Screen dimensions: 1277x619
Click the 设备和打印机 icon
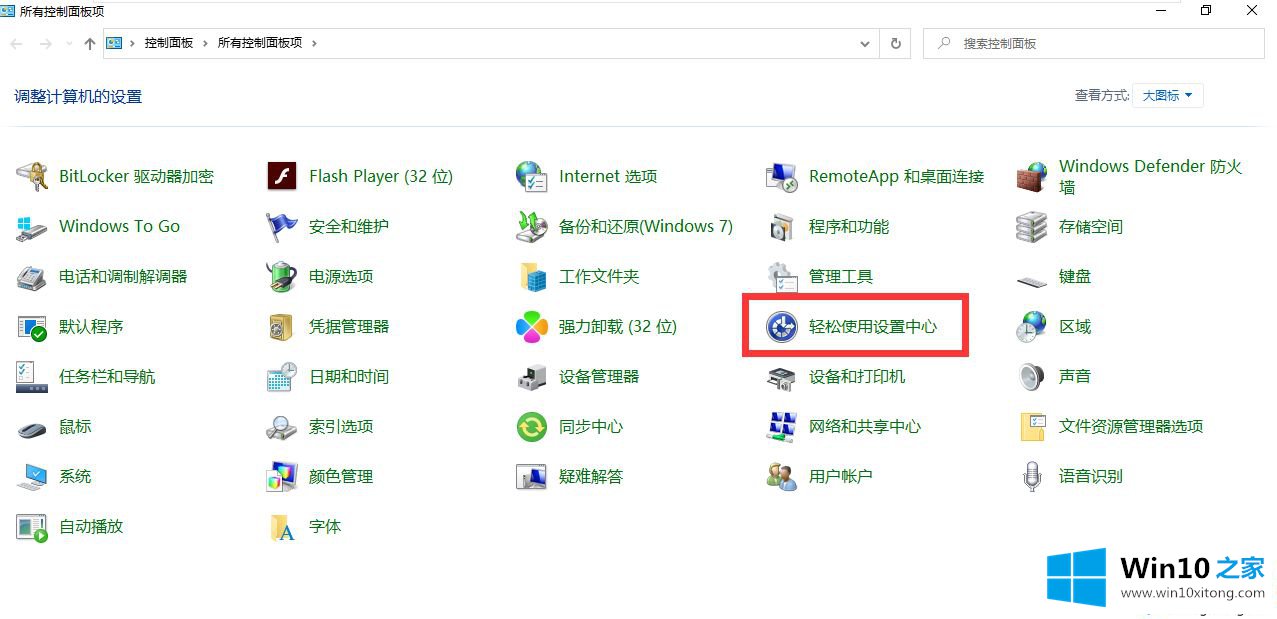[x=782, y=377]
